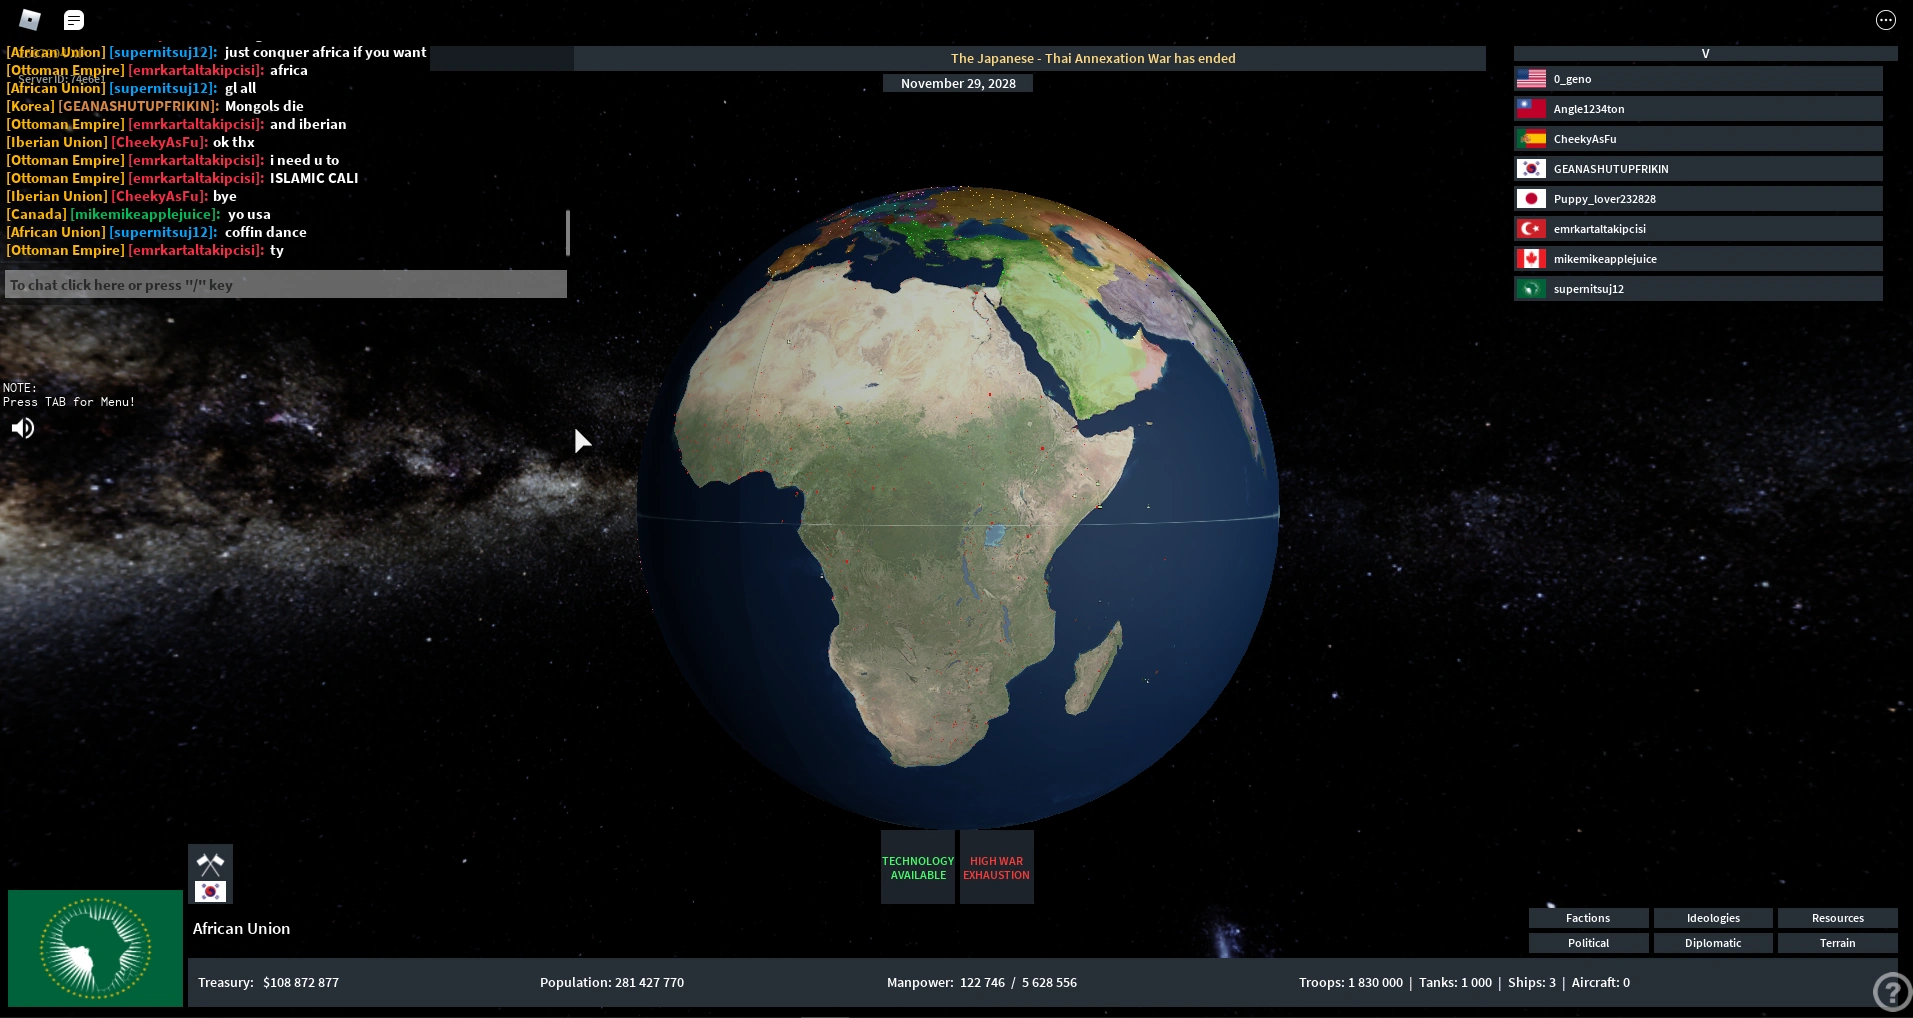Click the Troops 1 830 000 stat

[1351, 982]
